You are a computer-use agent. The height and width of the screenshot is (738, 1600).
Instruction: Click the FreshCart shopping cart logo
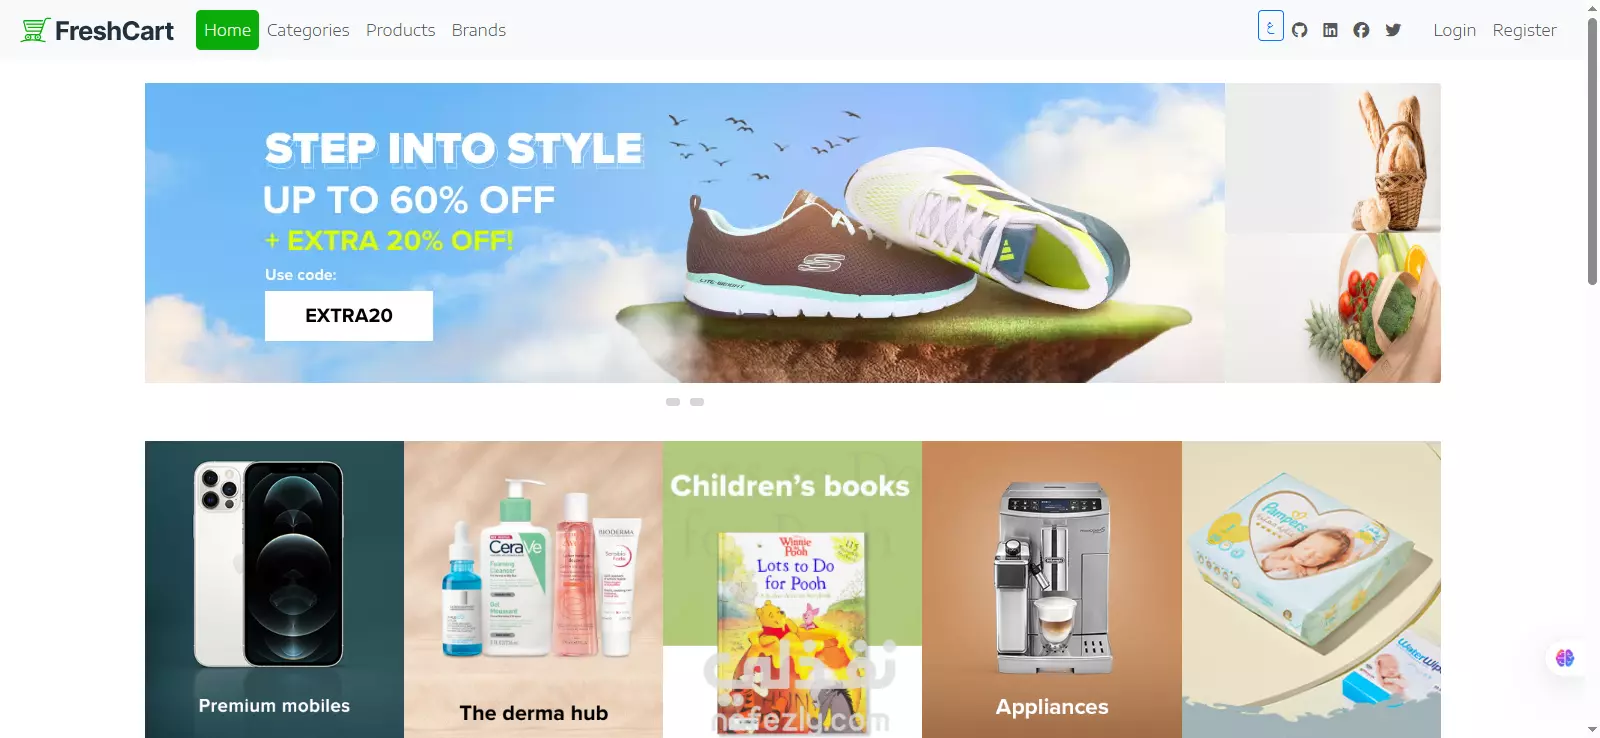[x=97, y=30]
